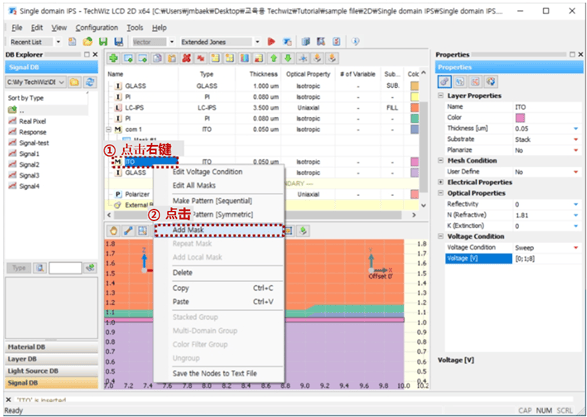The height and width of the screenshot is (417, 587).
Task: Click the refresh icon in DB Explorer
Action: (89, 82)
